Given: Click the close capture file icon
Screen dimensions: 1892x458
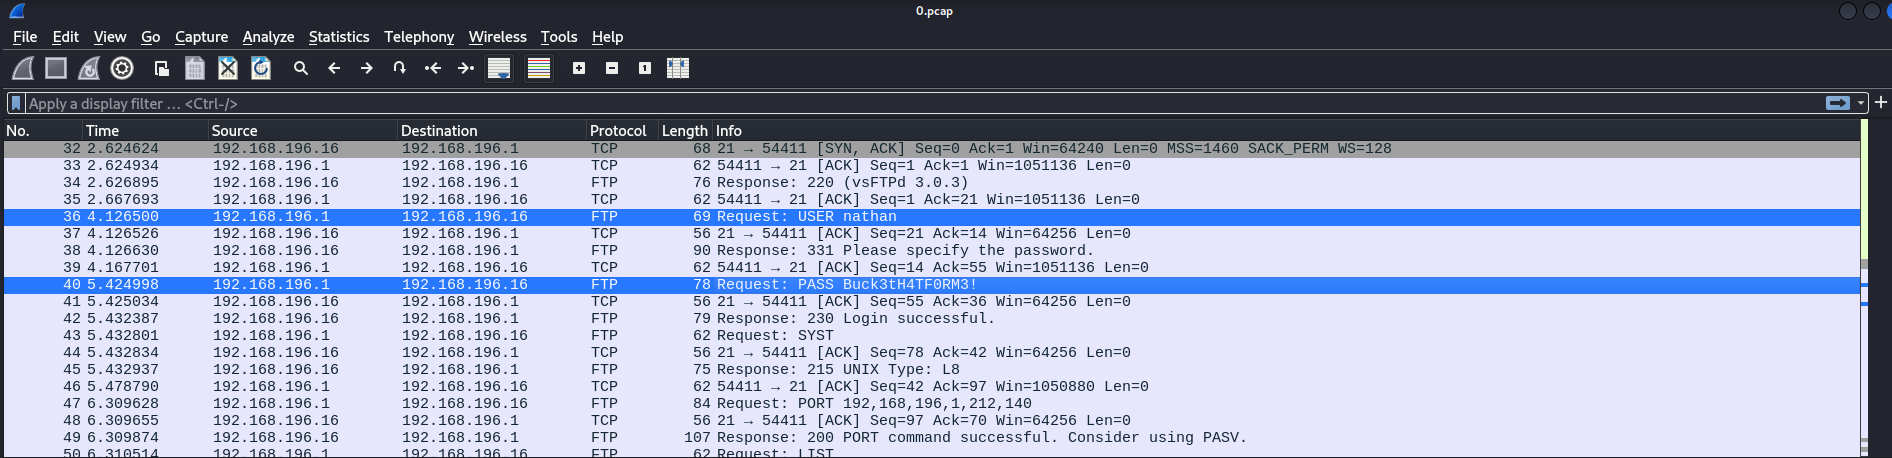Looking at the screenshot, I should tap(228, 68).
